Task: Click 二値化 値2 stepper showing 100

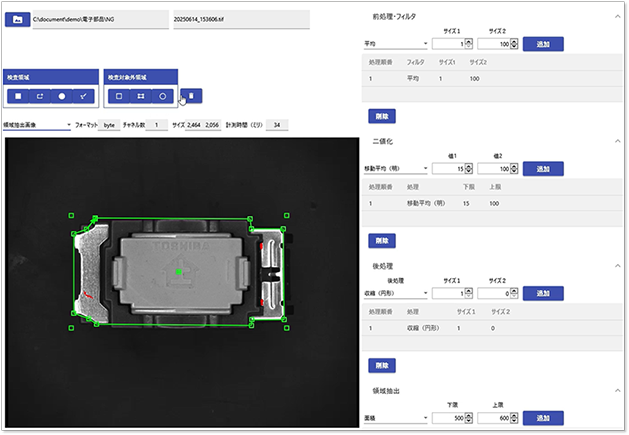Action: click(x=514, y=169)
